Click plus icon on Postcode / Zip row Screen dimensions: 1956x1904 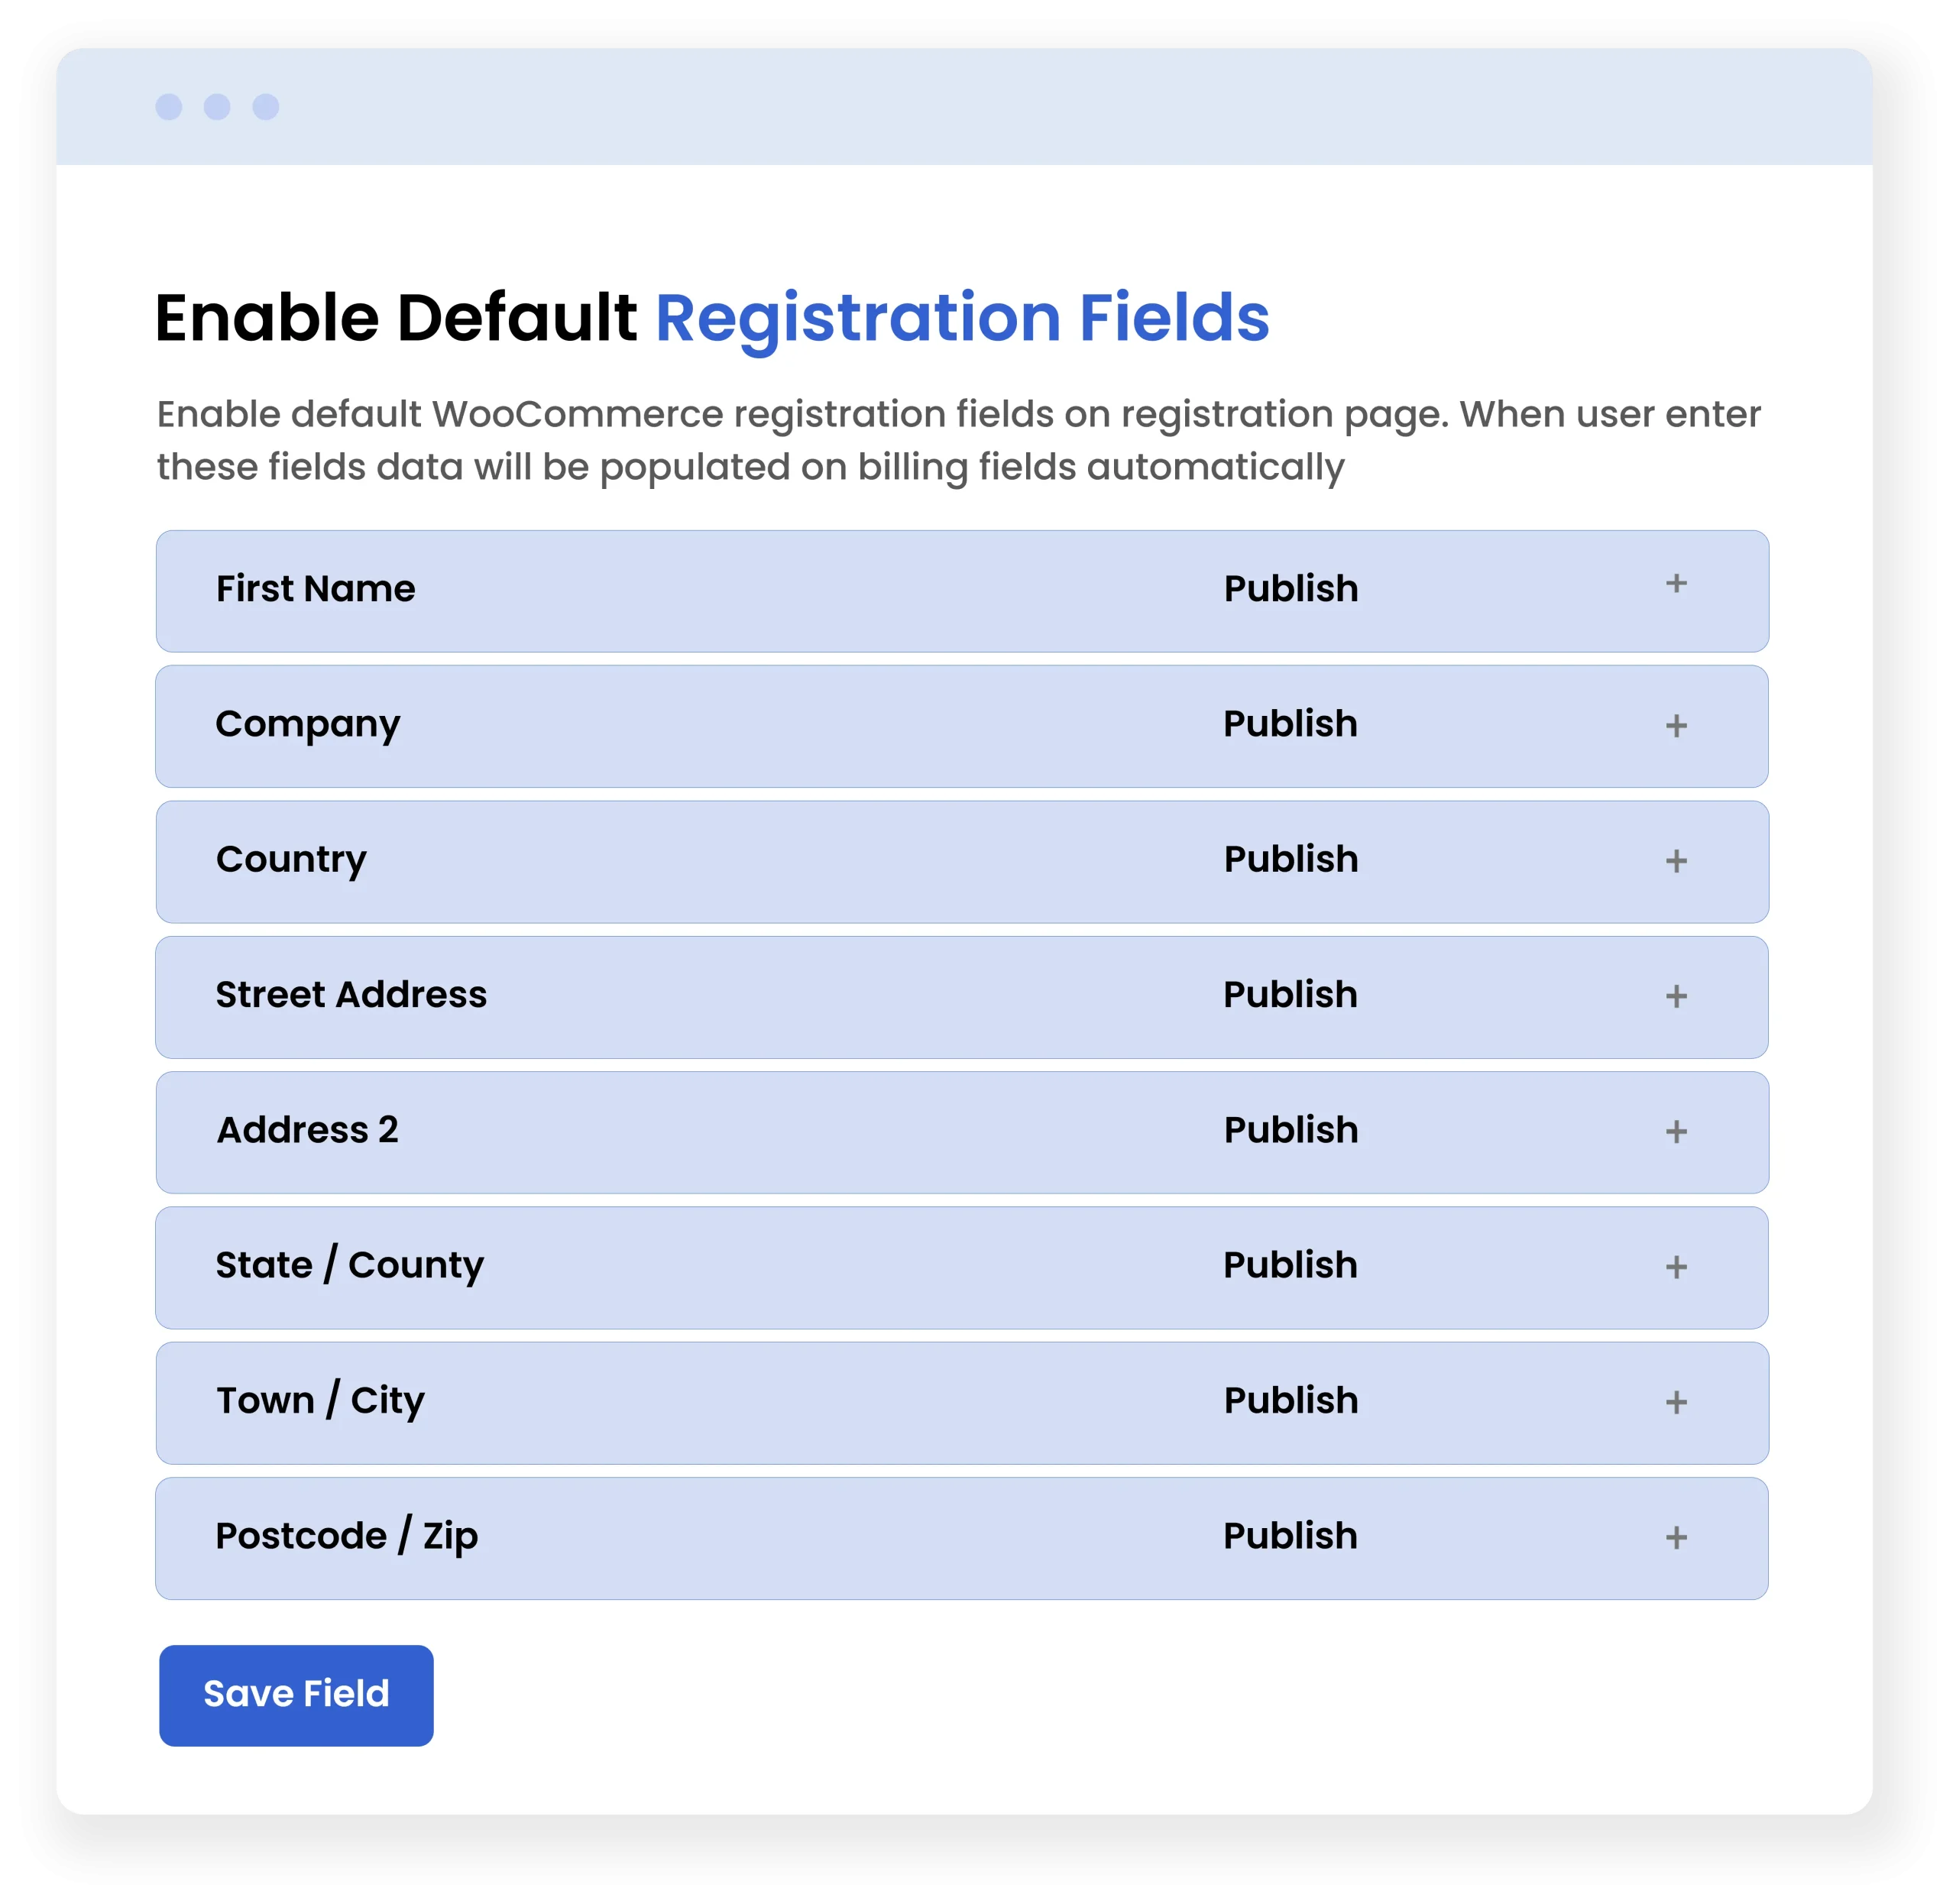1676,1538
